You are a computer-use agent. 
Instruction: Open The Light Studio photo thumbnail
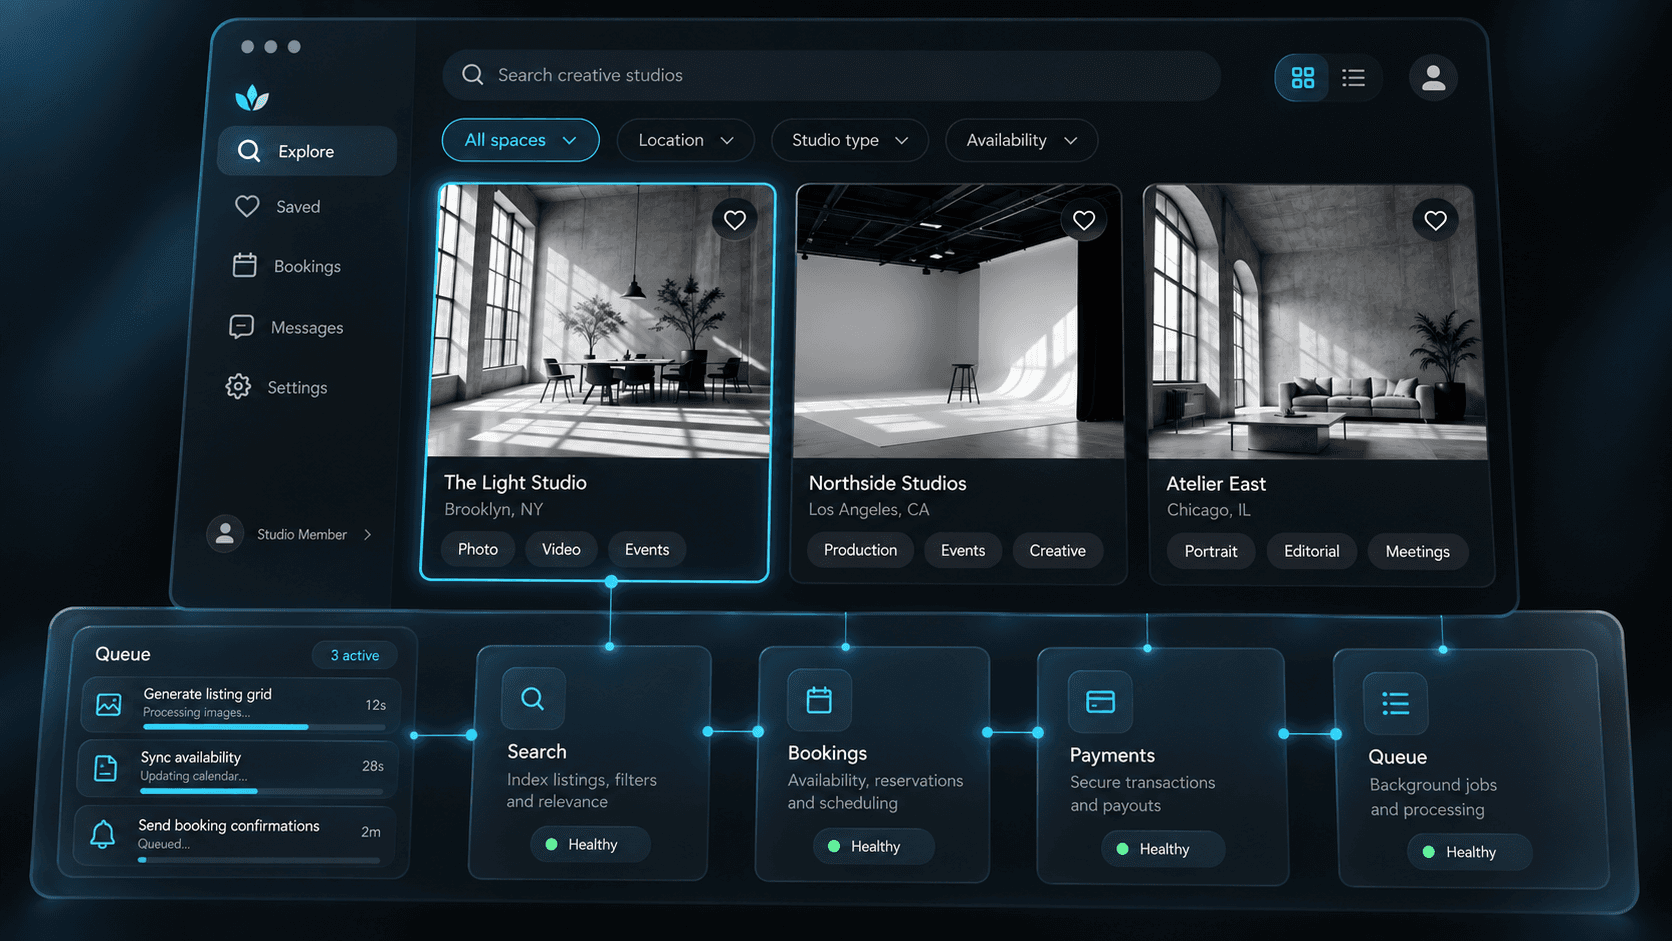pos(601,321)
